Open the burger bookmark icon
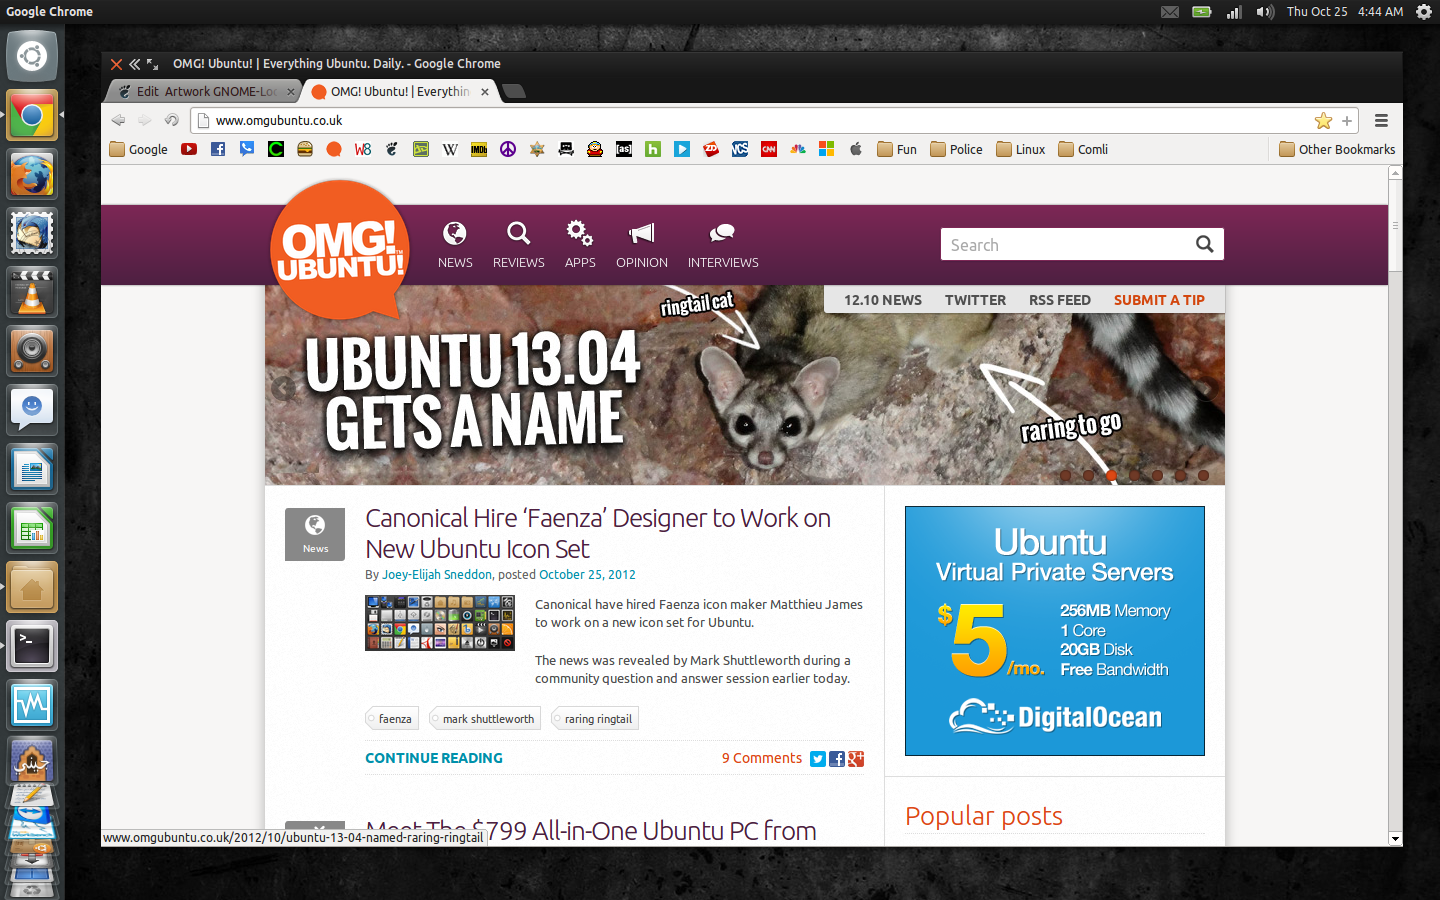This screenshot has width=1440, height=900. tap(305, 149)
